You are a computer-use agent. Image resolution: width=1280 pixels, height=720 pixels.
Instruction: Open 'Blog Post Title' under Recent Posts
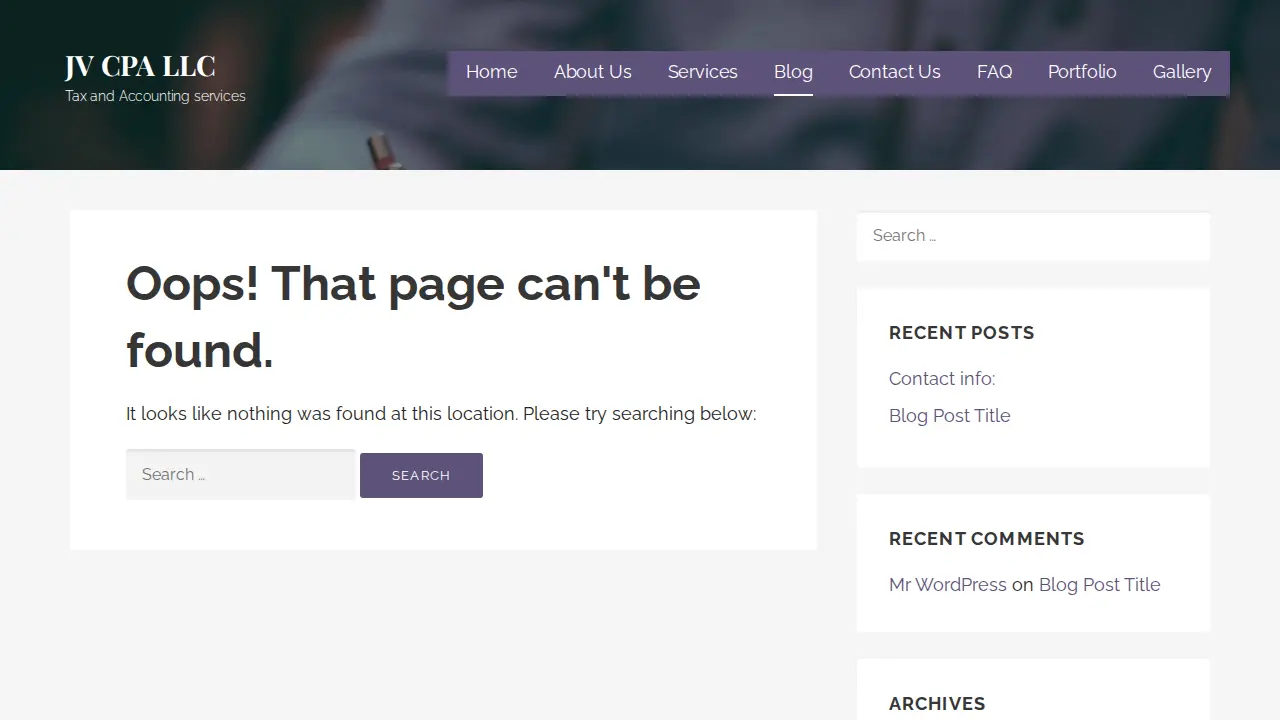[x=949, y=415]
